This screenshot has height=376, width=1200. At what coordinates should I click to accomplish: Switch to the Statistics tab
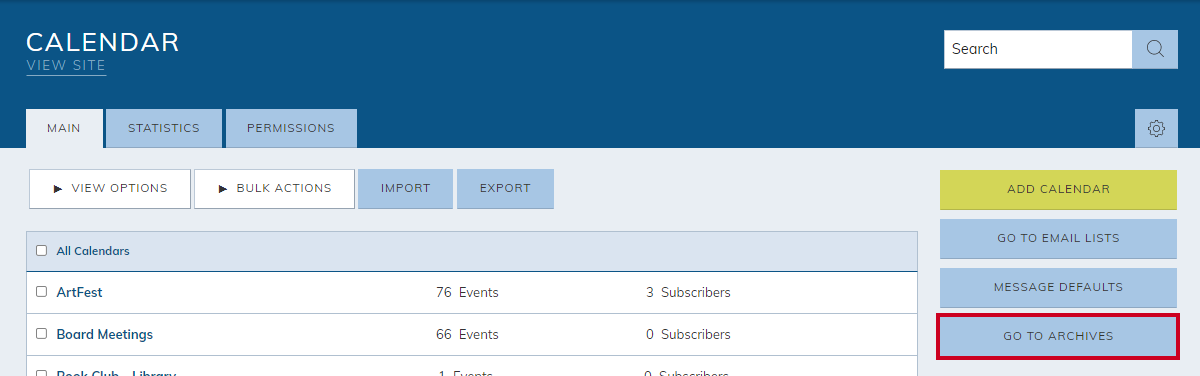(164, 128)
